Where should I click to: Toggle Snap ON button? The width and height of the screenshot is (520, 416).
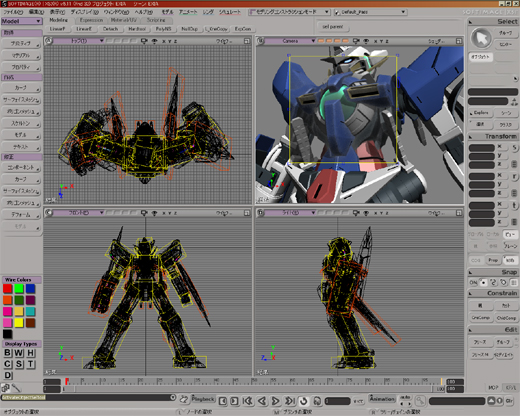[x=473, y=282]
